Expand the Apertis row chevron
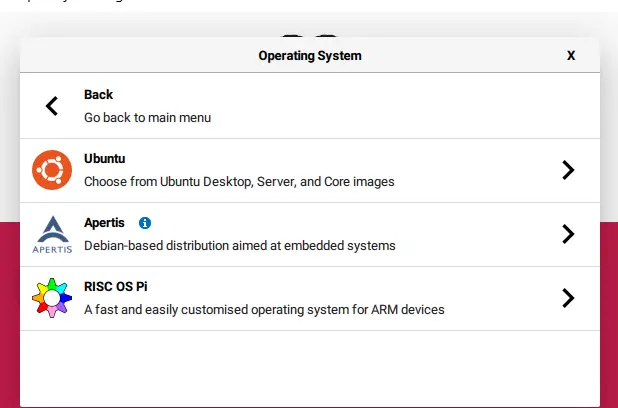The height and width of the screenshot is (408, 618). tap(568, 234)
